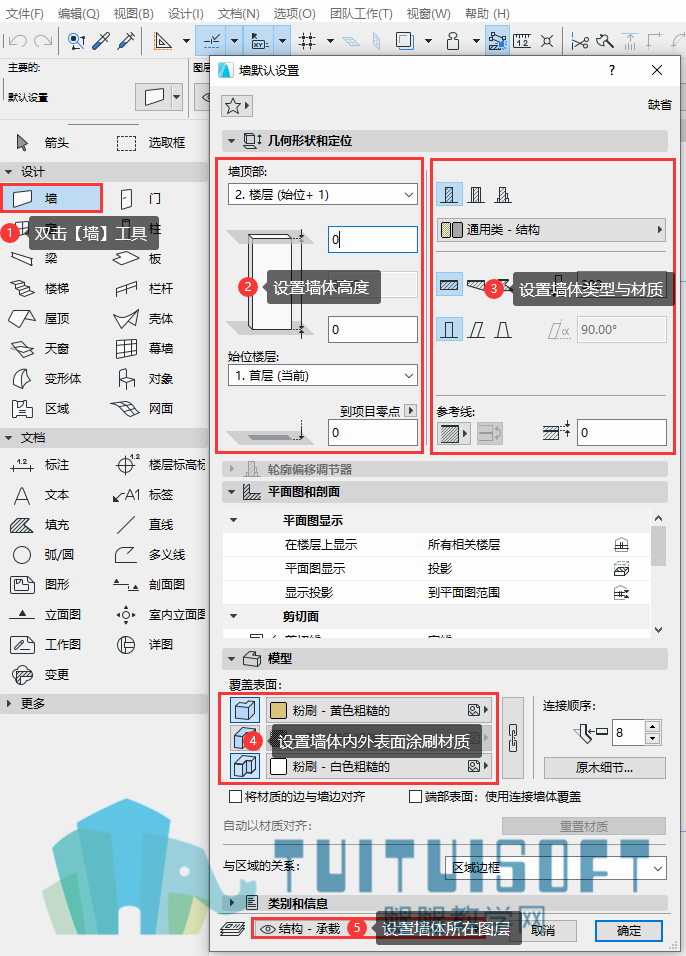Viewport: 686px width, 956px height.
Task: Select the Fill (填充) tool
Action: tap(40, 525)
